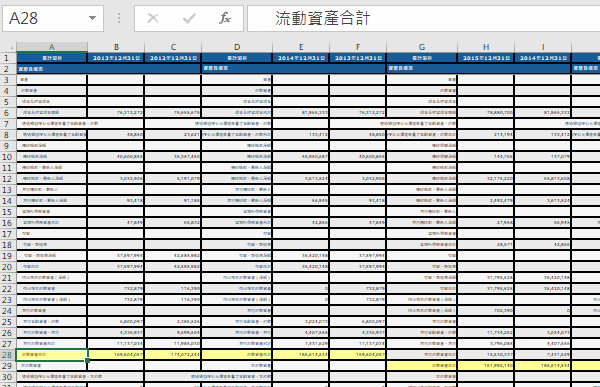Click the formula bar text 流動資產合計
The image size is (600, 387).
(x=323, y=18)
